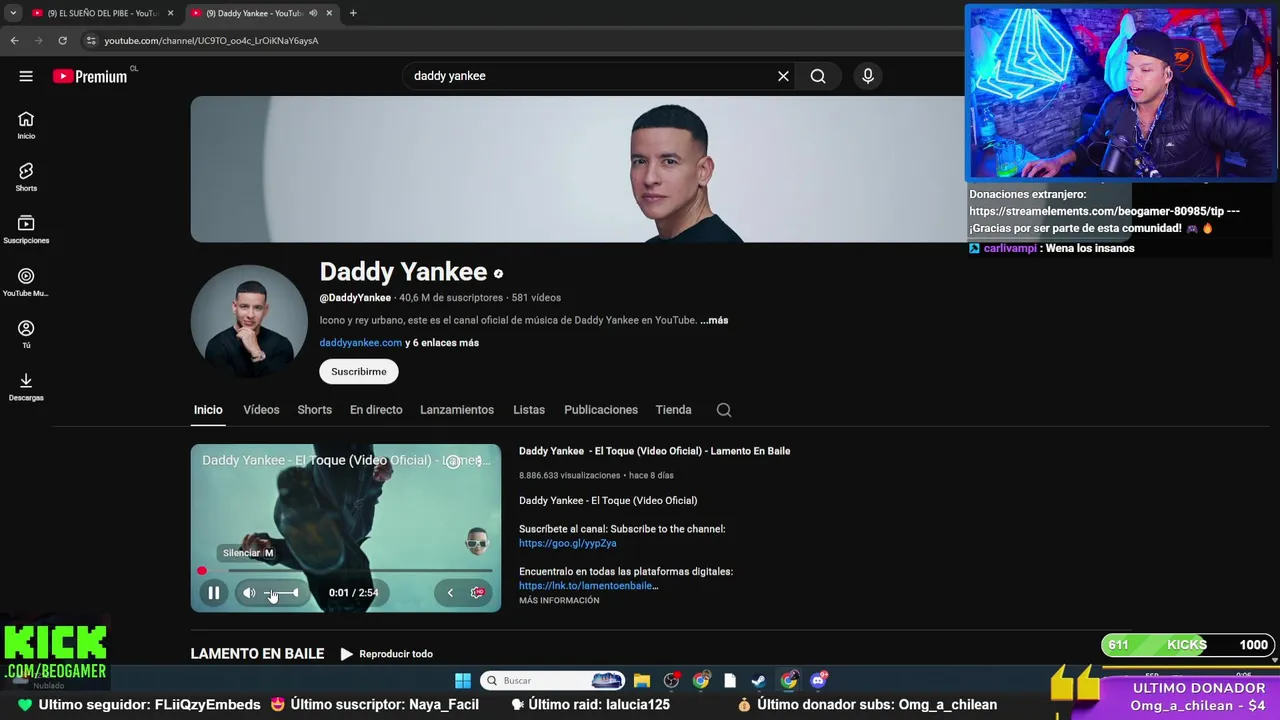Open File Explorer from the taskbar
1280x720 pixels.
click(642, 681)
